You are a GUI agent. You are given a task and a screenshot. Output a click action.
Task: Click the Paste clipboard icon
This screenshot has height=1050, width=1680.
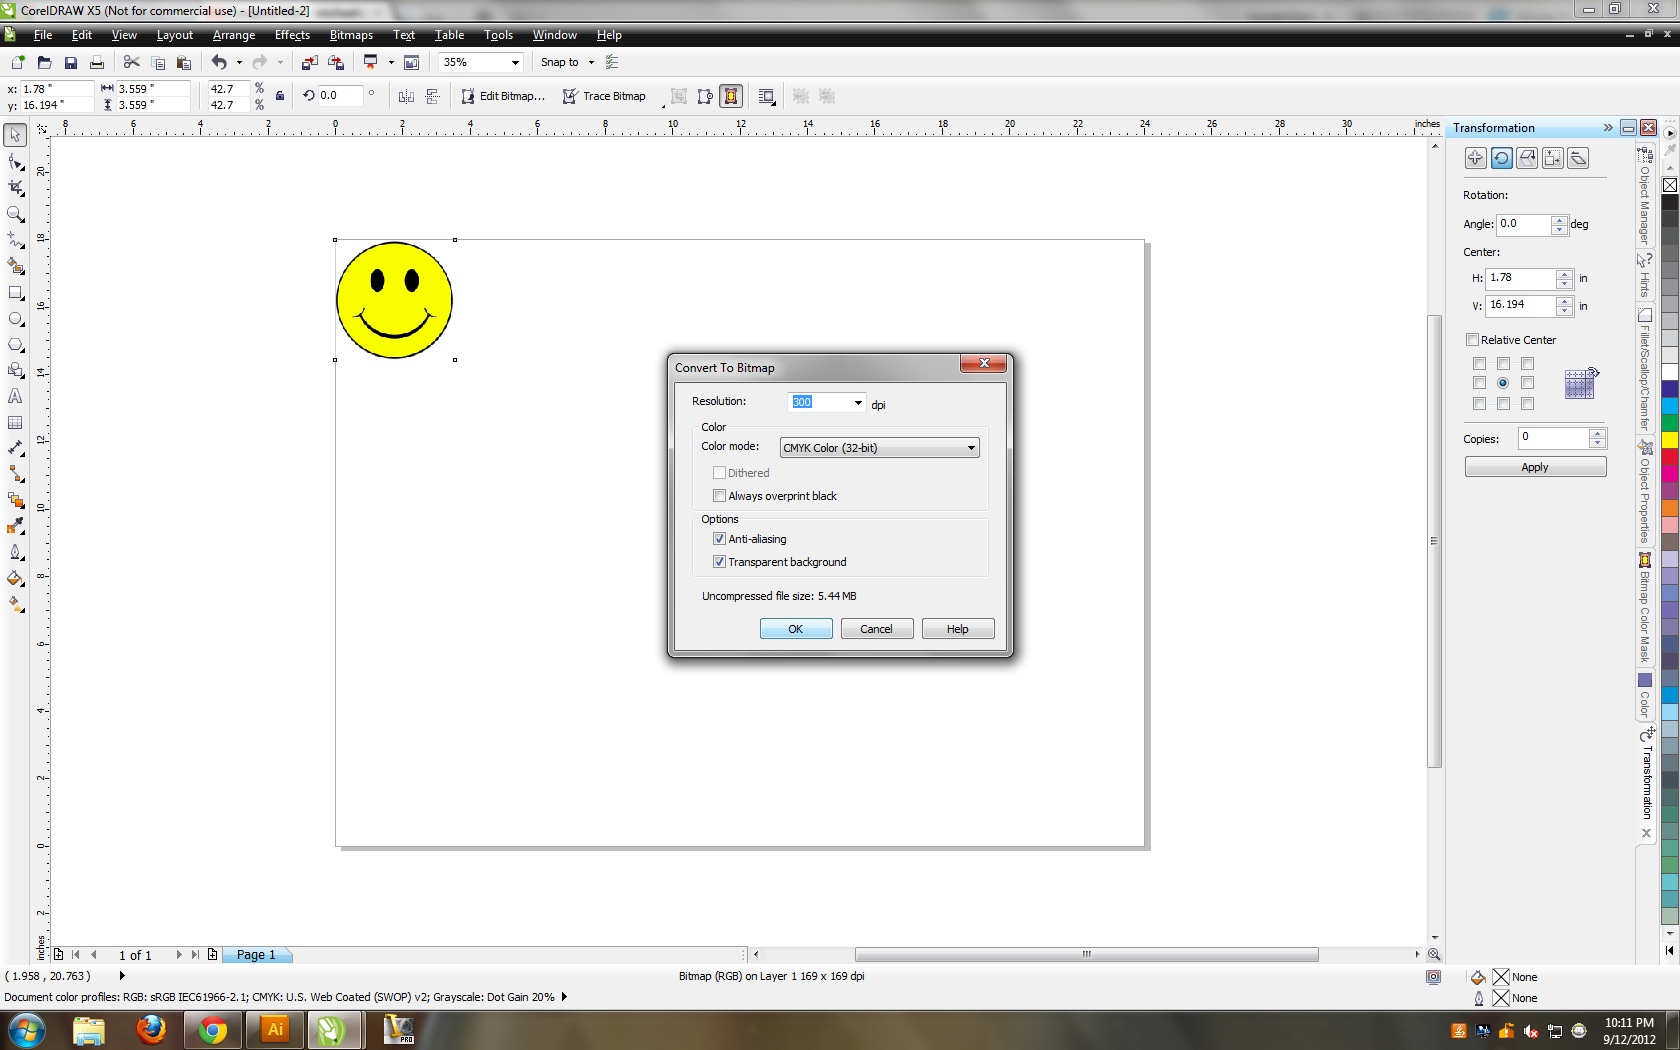pyautogui.click(x=183, y=62)
